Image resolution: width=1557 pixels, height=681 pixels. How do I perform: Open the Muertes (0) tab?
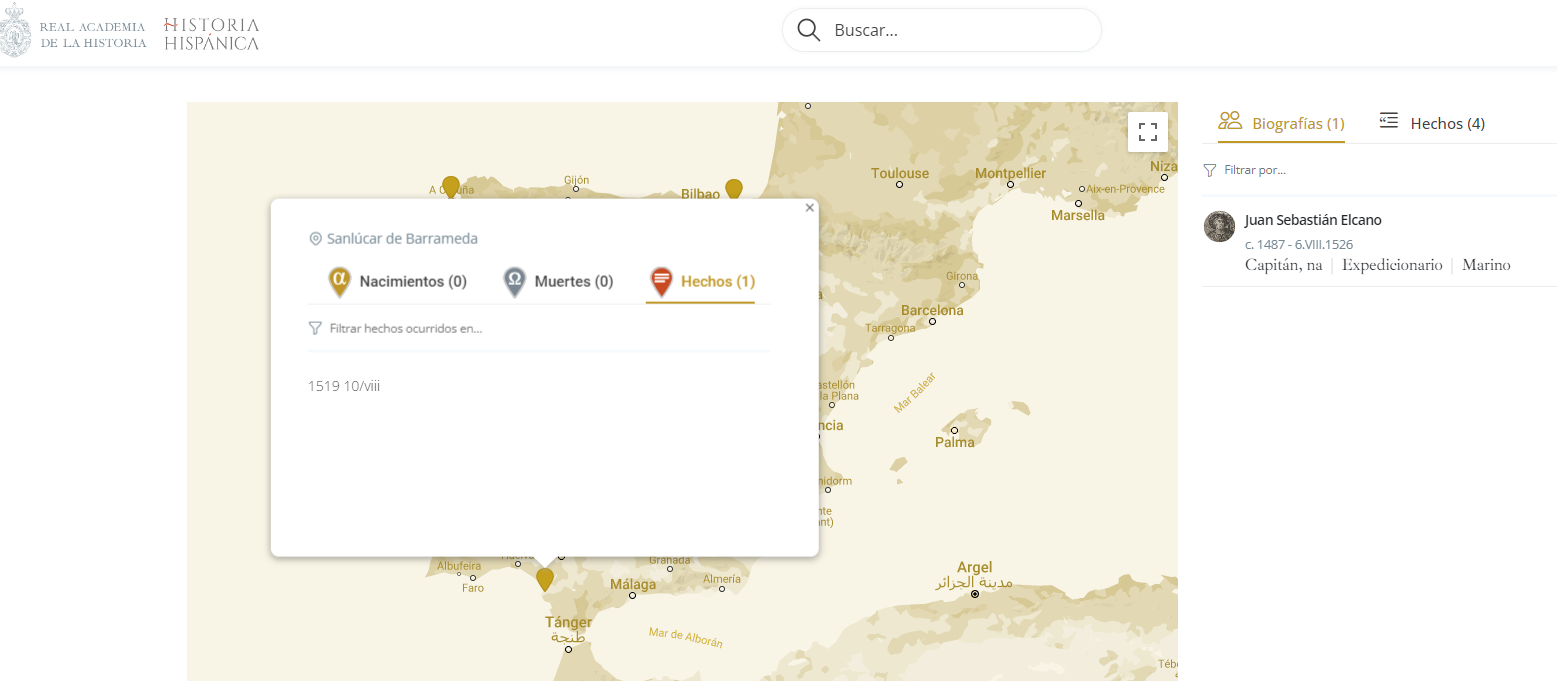tap(557, 282)
